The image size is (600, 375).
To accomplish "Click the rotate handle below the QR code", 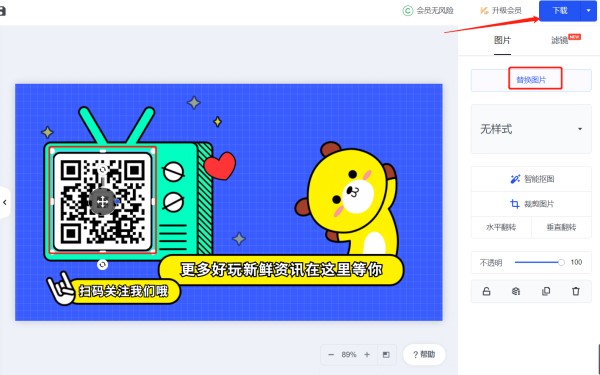I will click(102, 264).
